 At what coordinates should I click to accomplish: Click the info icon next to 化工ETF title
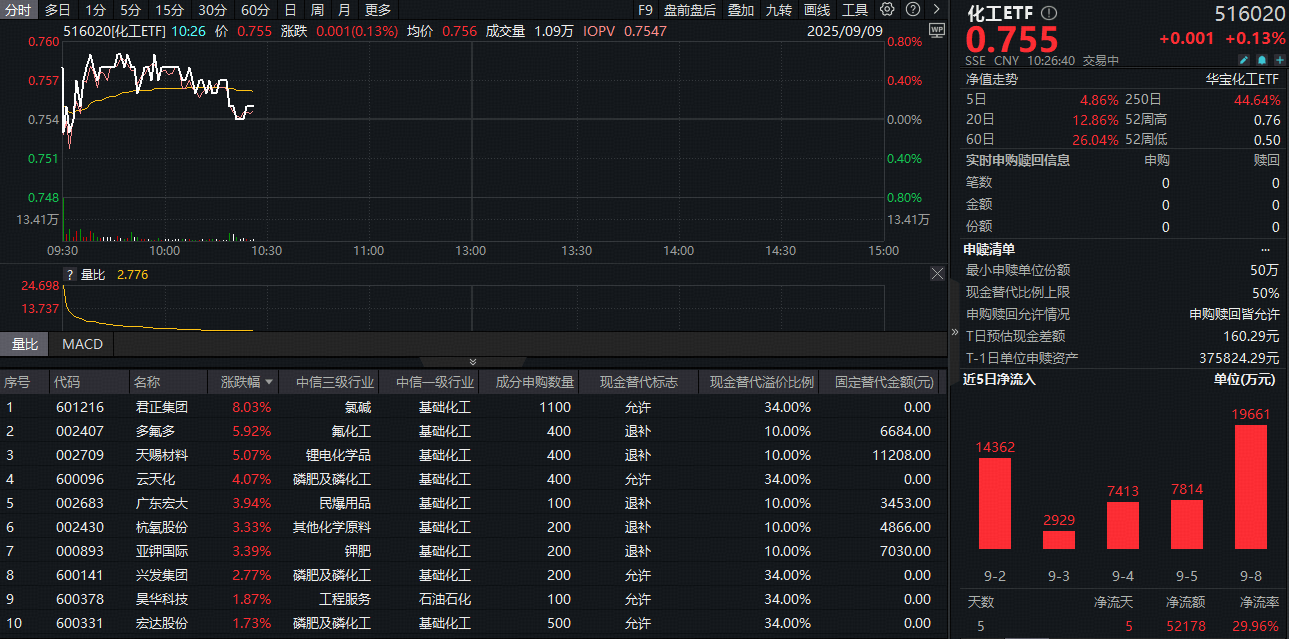[1047, 13]
